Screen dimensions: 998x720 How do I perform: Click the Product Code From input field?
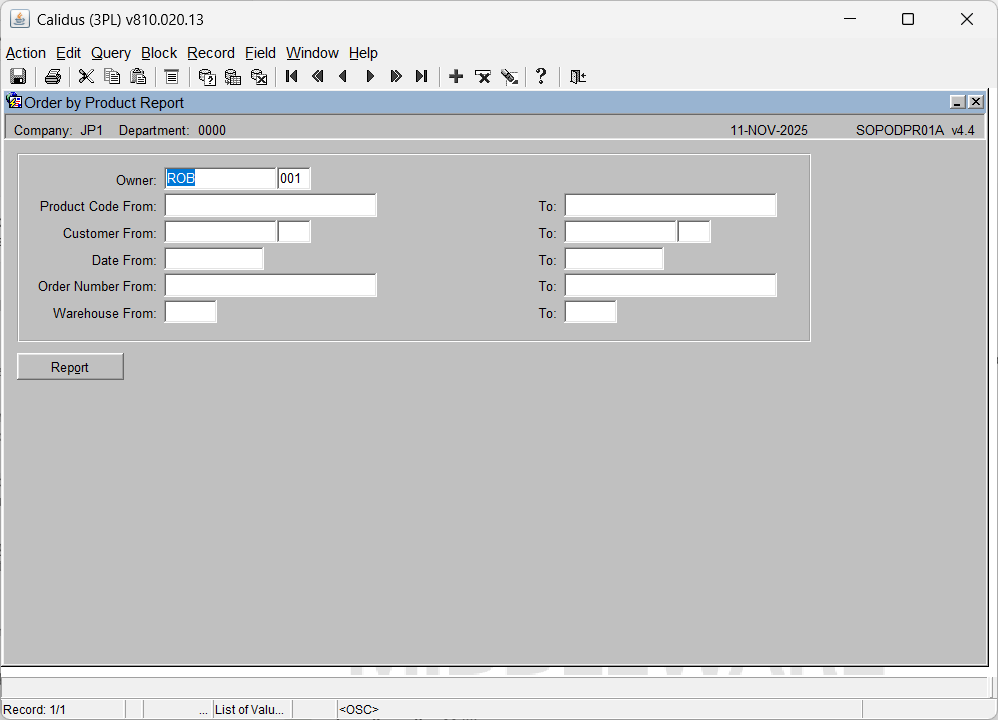click(x=270, y=206)
